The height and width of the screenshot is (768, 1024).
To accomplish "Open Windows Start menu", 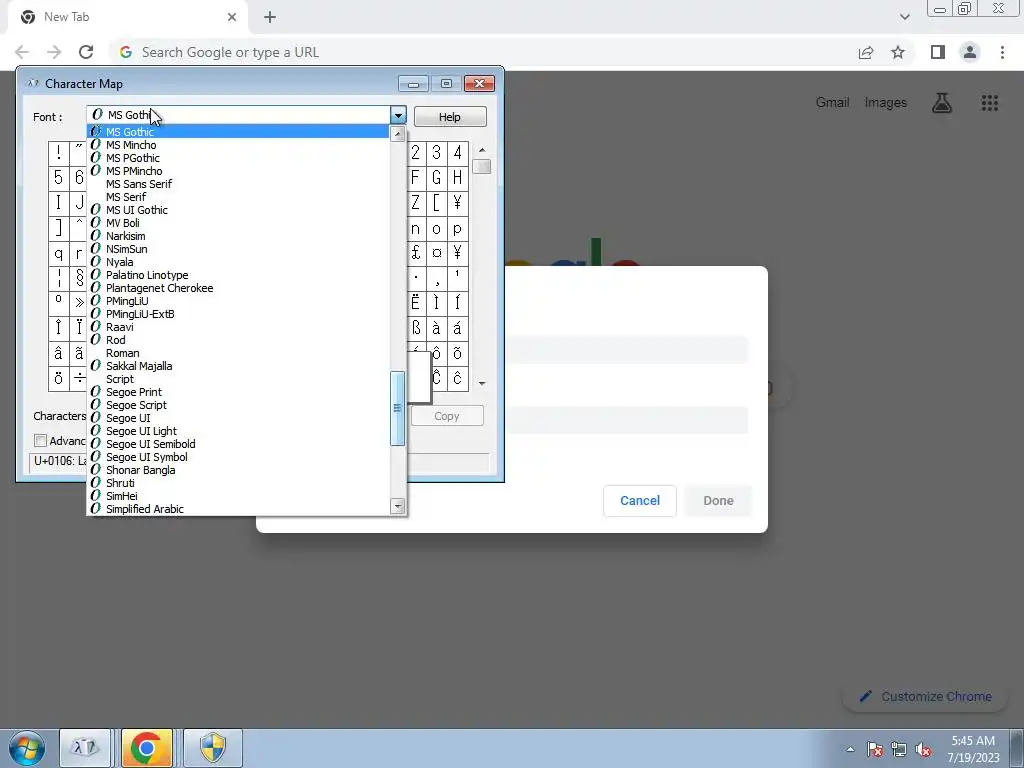I will coord(27,748).
